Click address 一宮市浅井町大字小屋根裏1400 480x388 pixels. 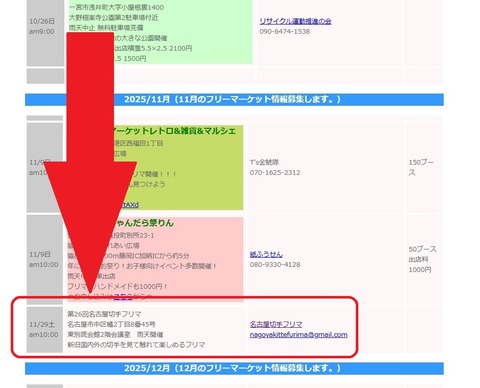pyautogui.click(x=116, y=7)
